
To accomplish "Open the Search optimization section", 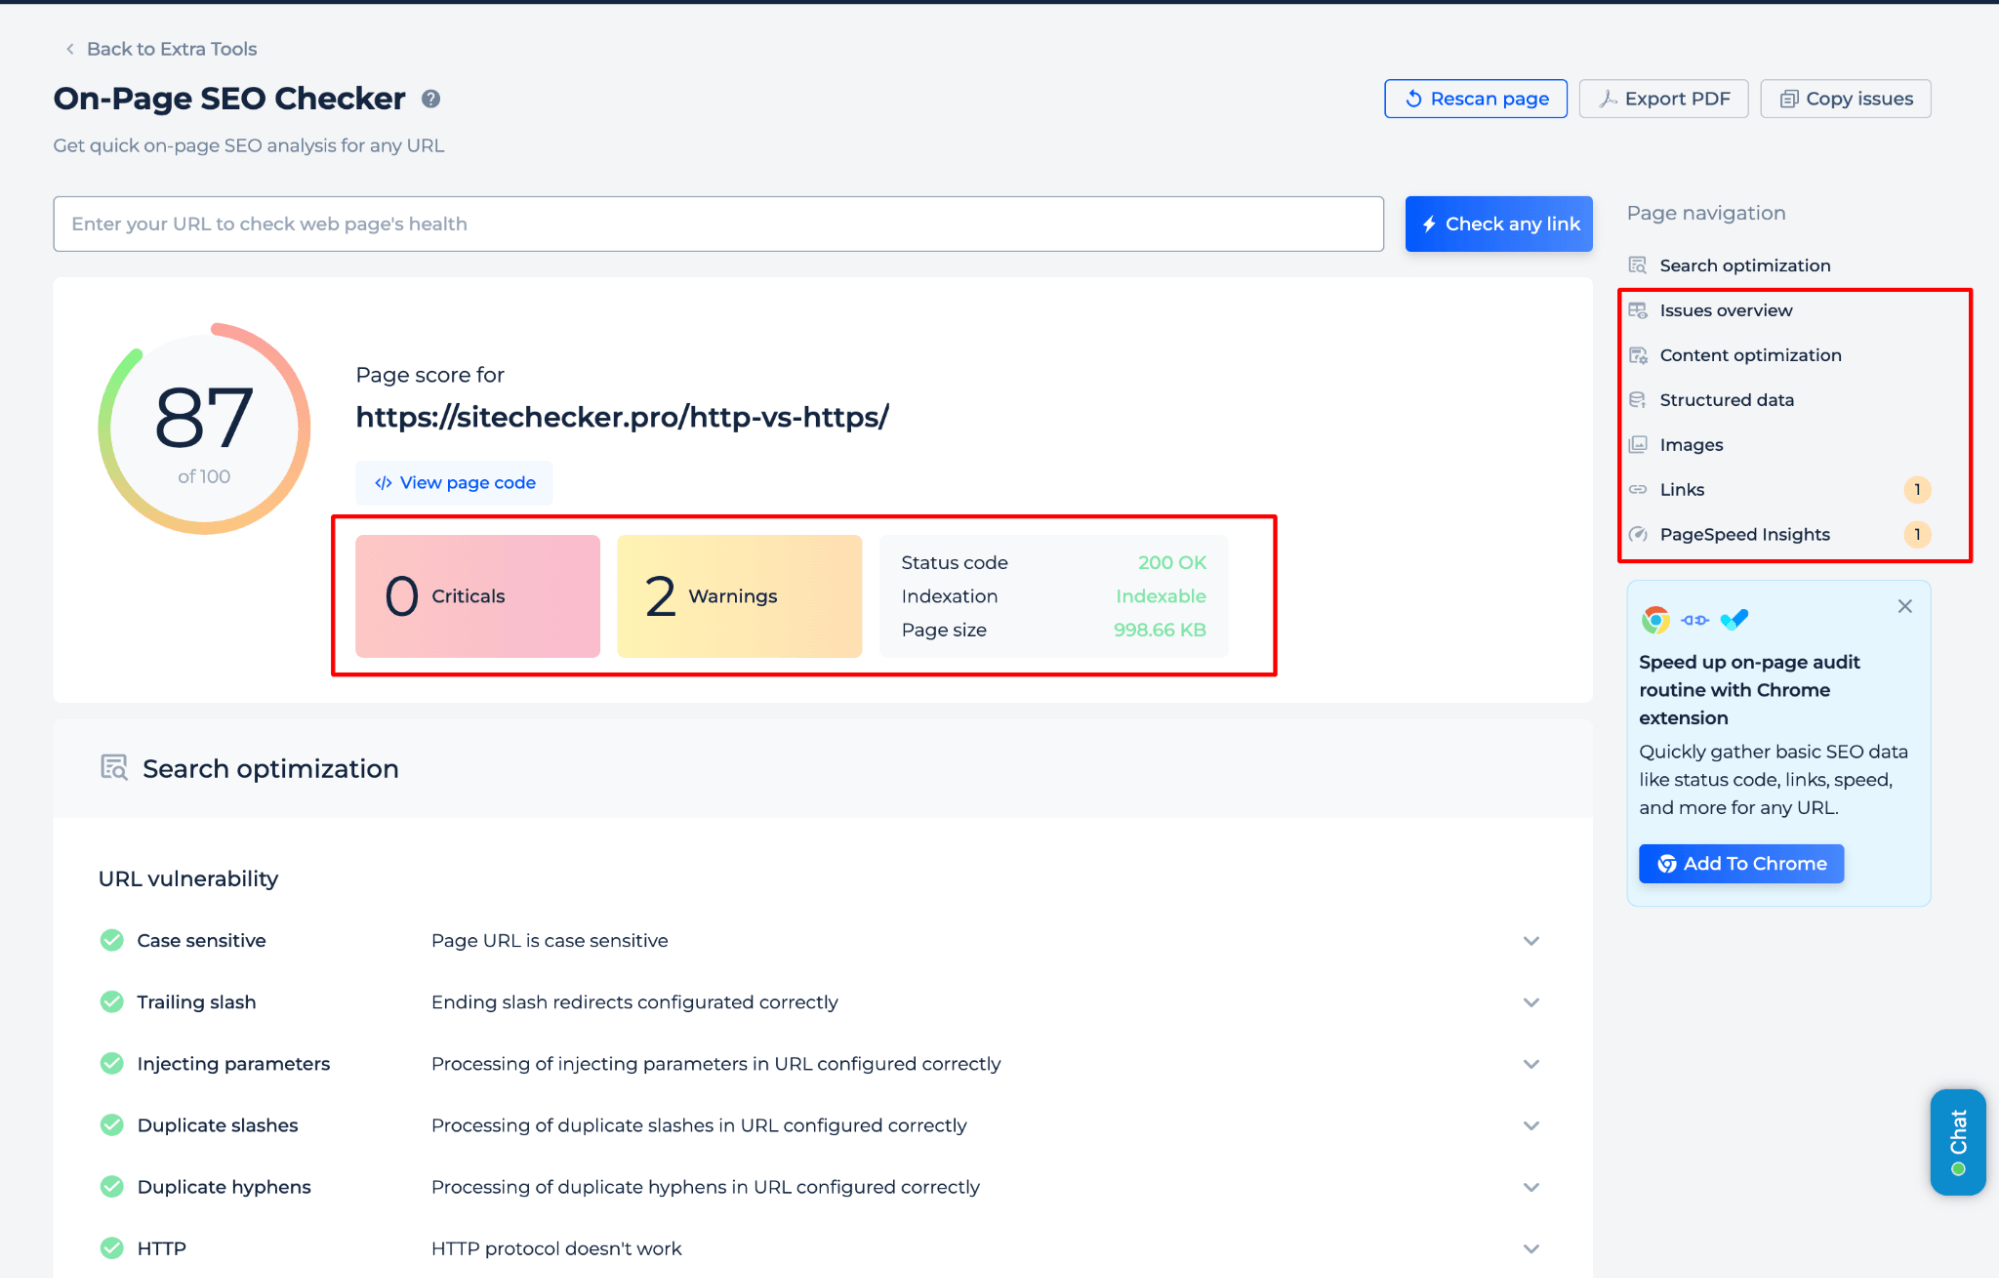I will pos(1744,265).
